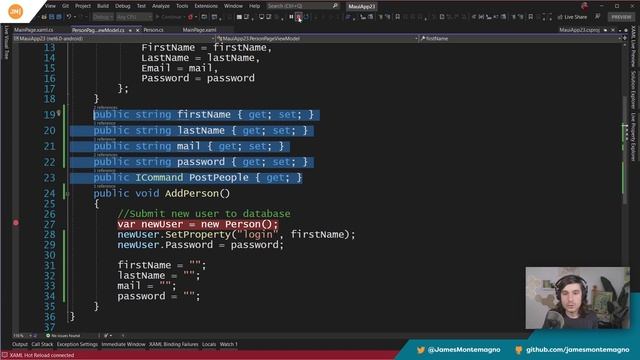Click the PREVIEW button
This screenshot has width=640, height=360.
pos(621,17)
